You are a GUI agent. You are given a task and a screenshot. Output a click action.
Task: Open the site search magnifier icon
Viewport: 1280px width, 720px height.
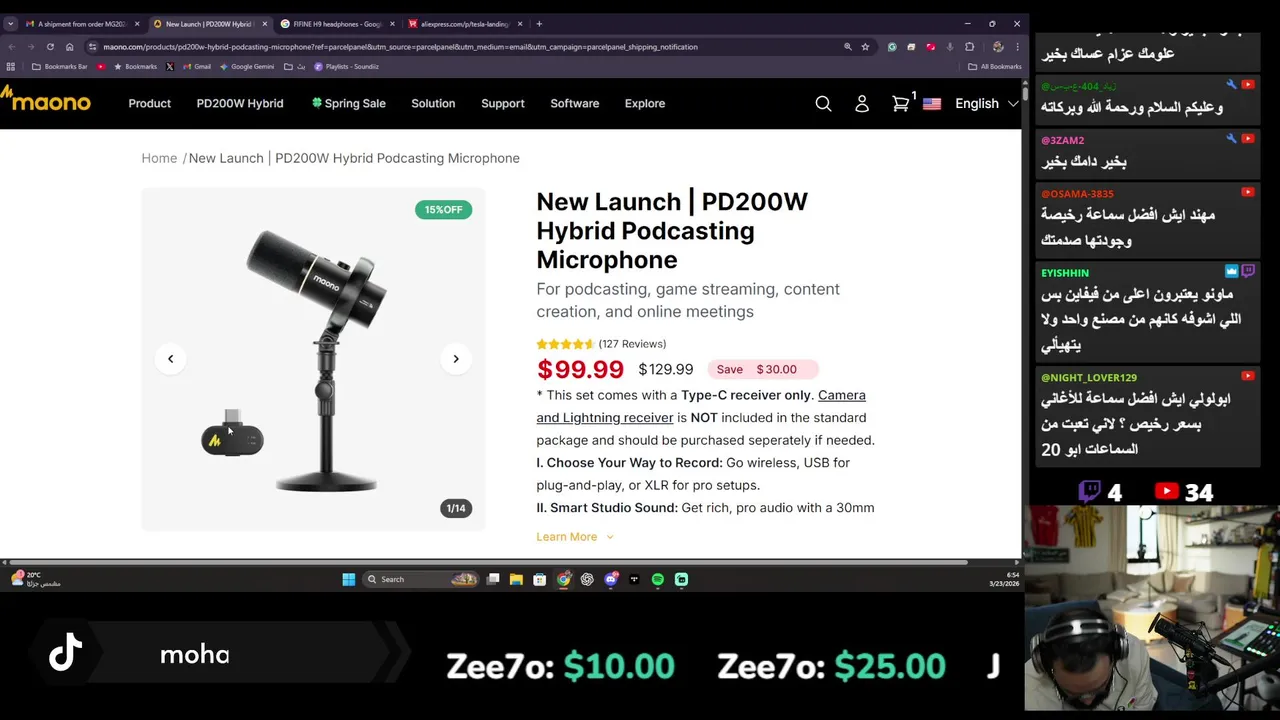click(x=823, y=104)
